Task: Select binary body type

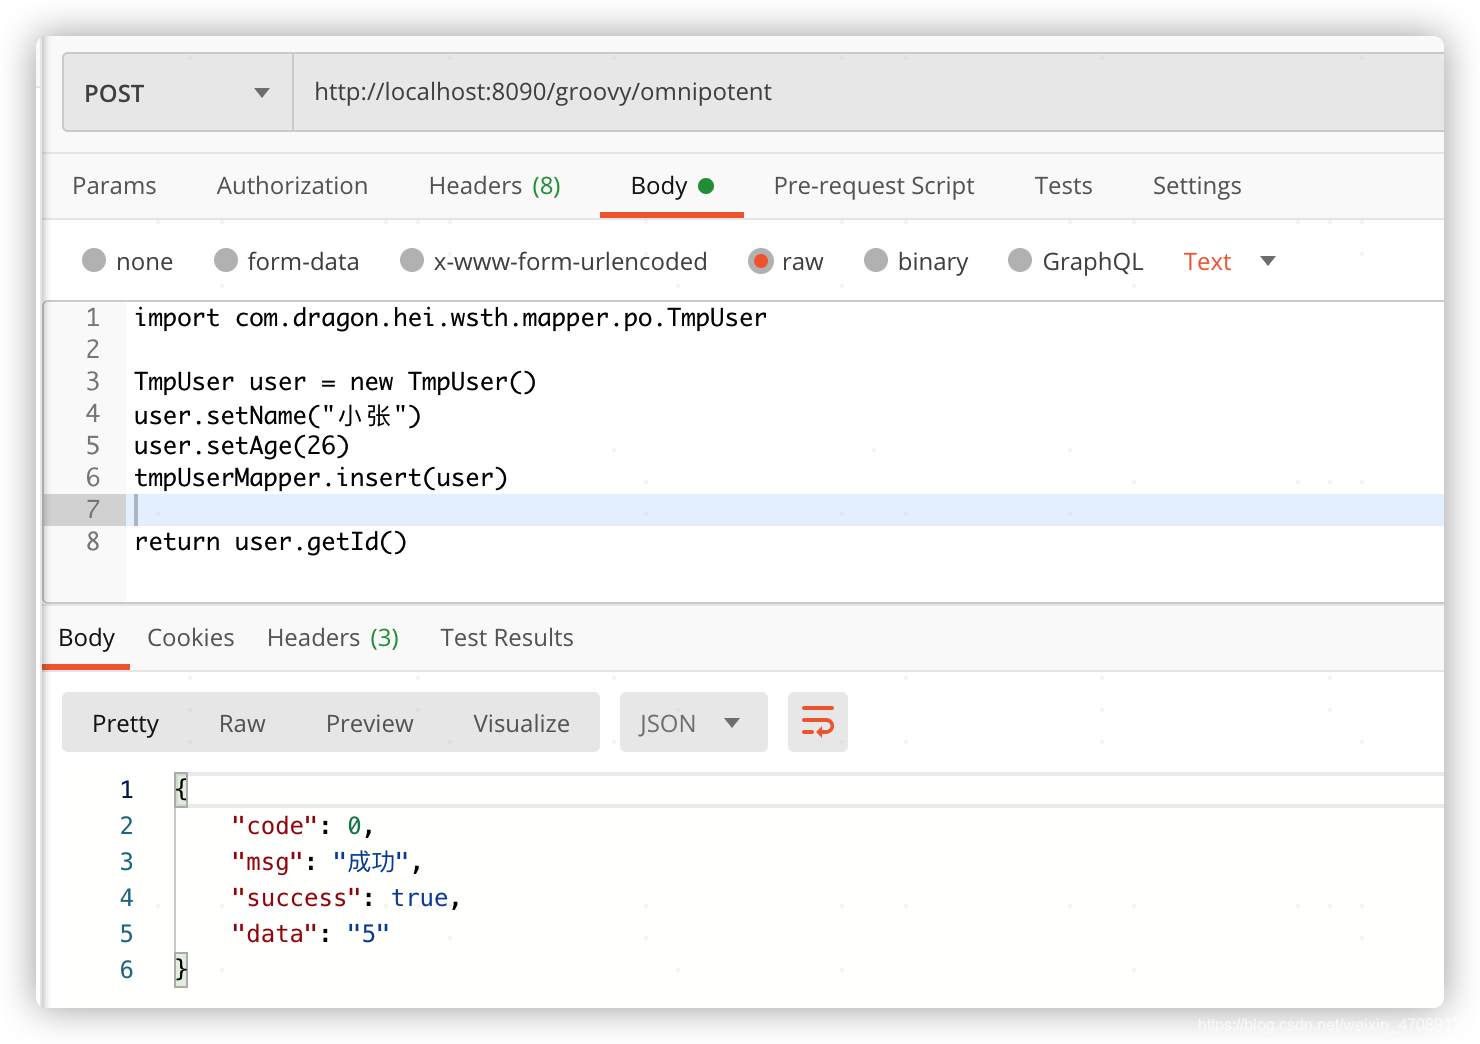Action: [x=916, y=261]
